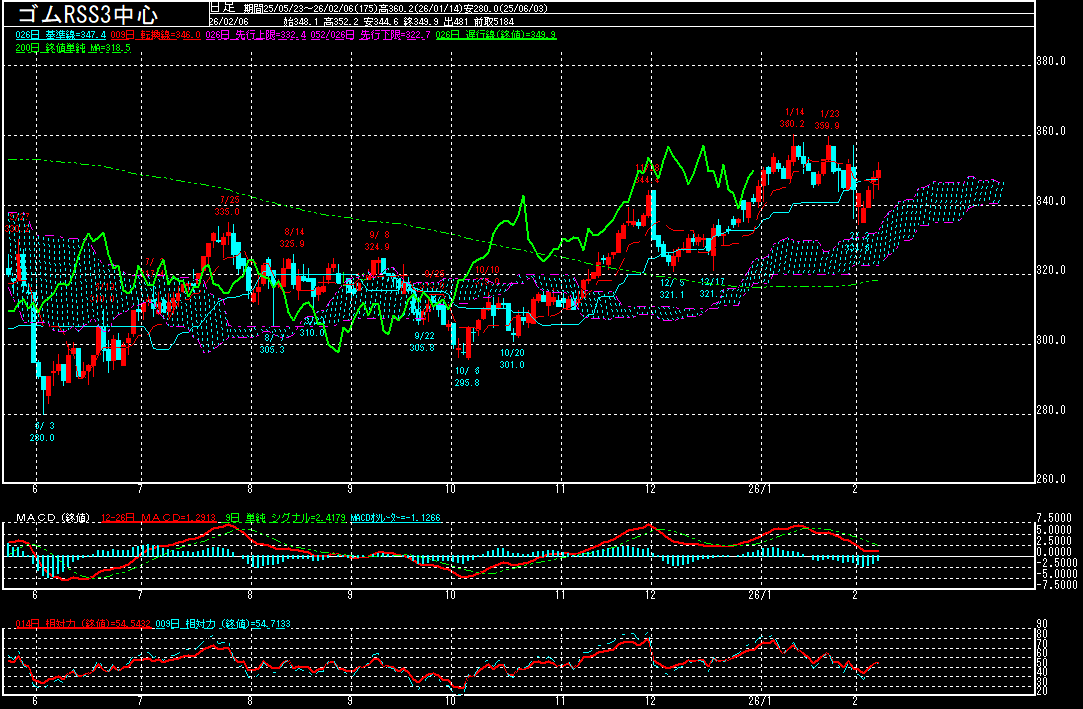Click the 9/8 high 324.9 marker
The width and height of the screenshot is (1083, 709).
pos(377,240)
